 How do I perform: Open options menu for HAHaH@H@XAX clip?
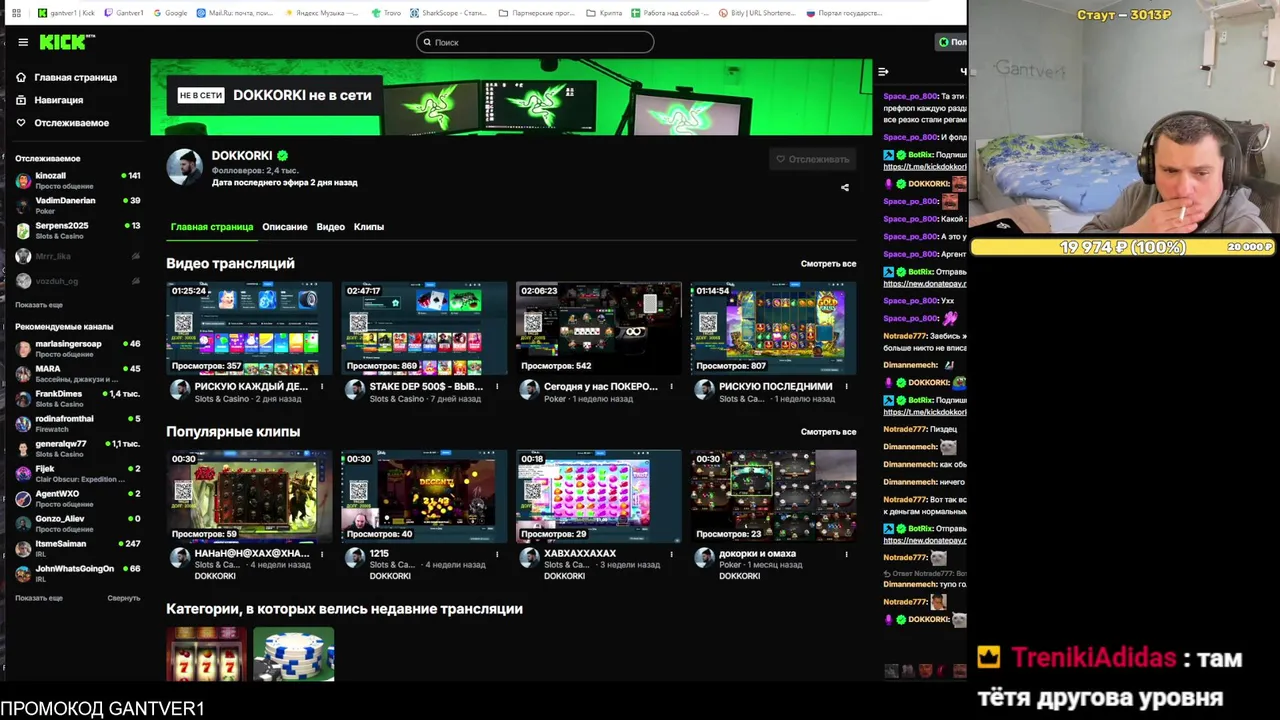click(322, 554)
